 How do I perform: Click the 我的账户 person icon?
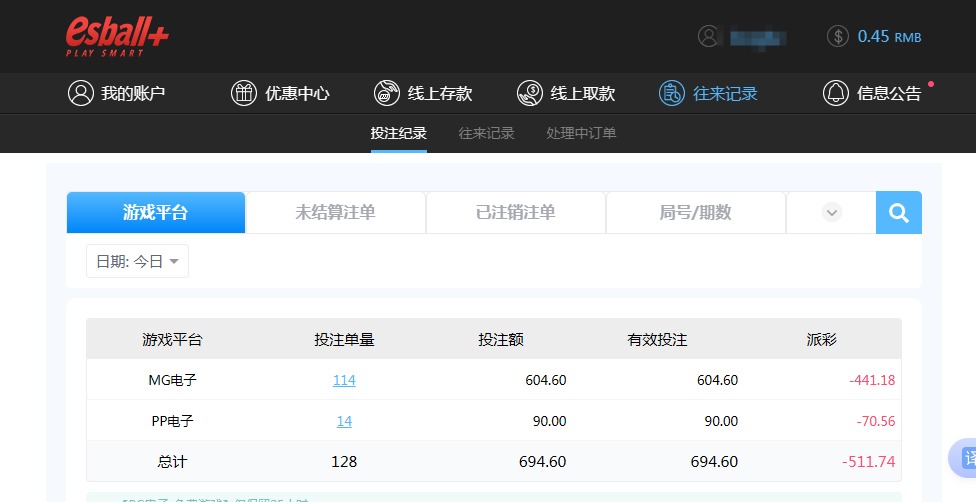[x=81, y=93]
